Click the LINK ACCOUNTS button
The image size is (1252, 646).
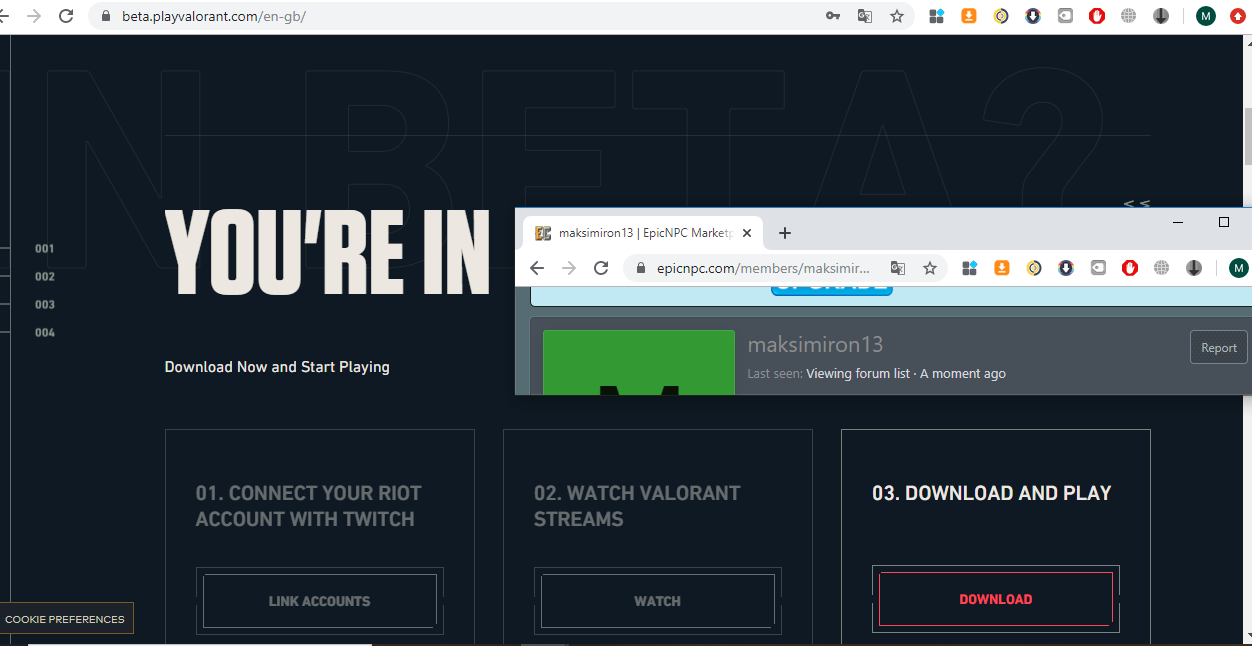pyautogui.click(x=320, y=601)
